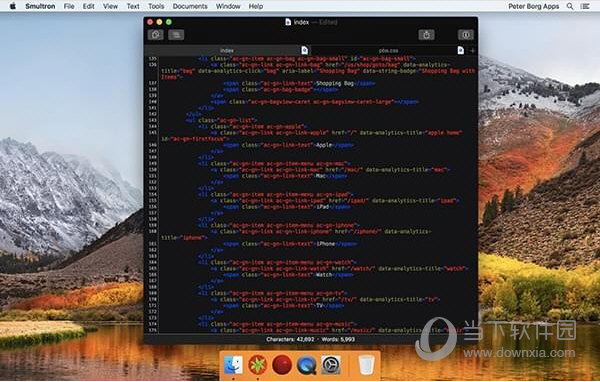Switch to the index tab
Viewport: 600px width, 382px height.
pyautogui.click(x=227, y=51)
